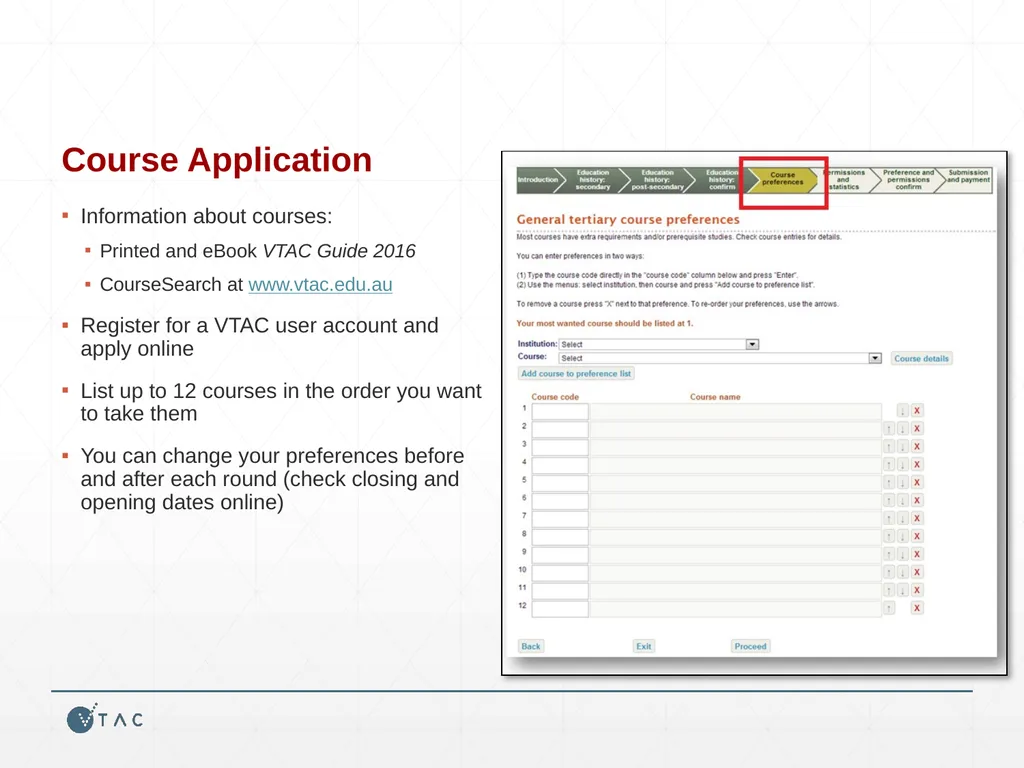
Task: Remove preference 7 with its X icon
Action: [x=917, y=519]
